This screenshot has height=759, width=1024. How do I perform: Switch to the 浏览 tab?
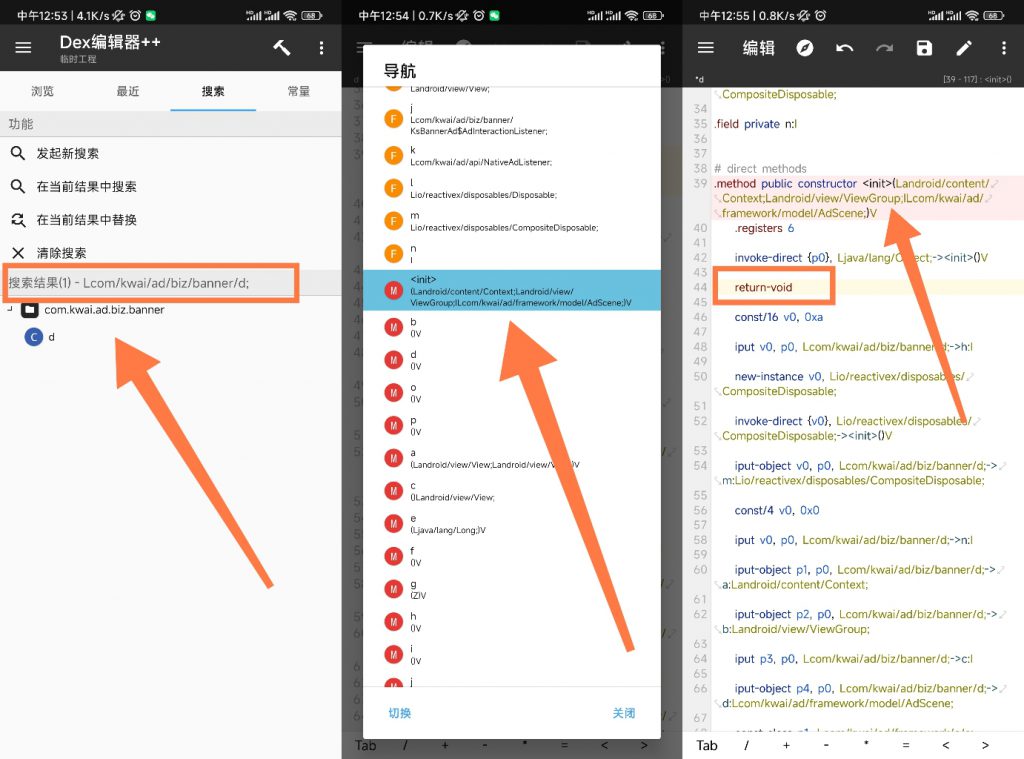tap(42, 91)
